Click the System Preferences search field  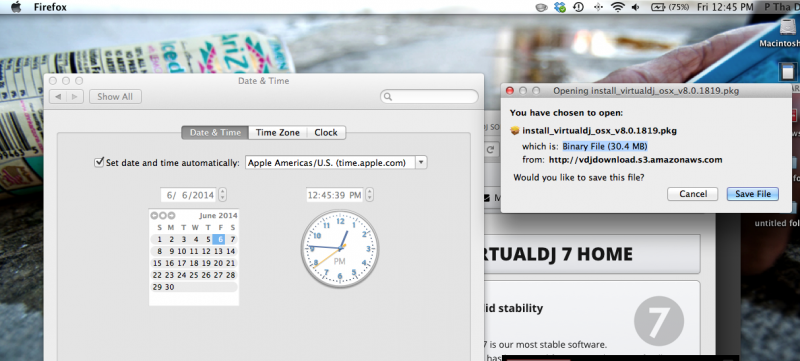tap(429, 96)
